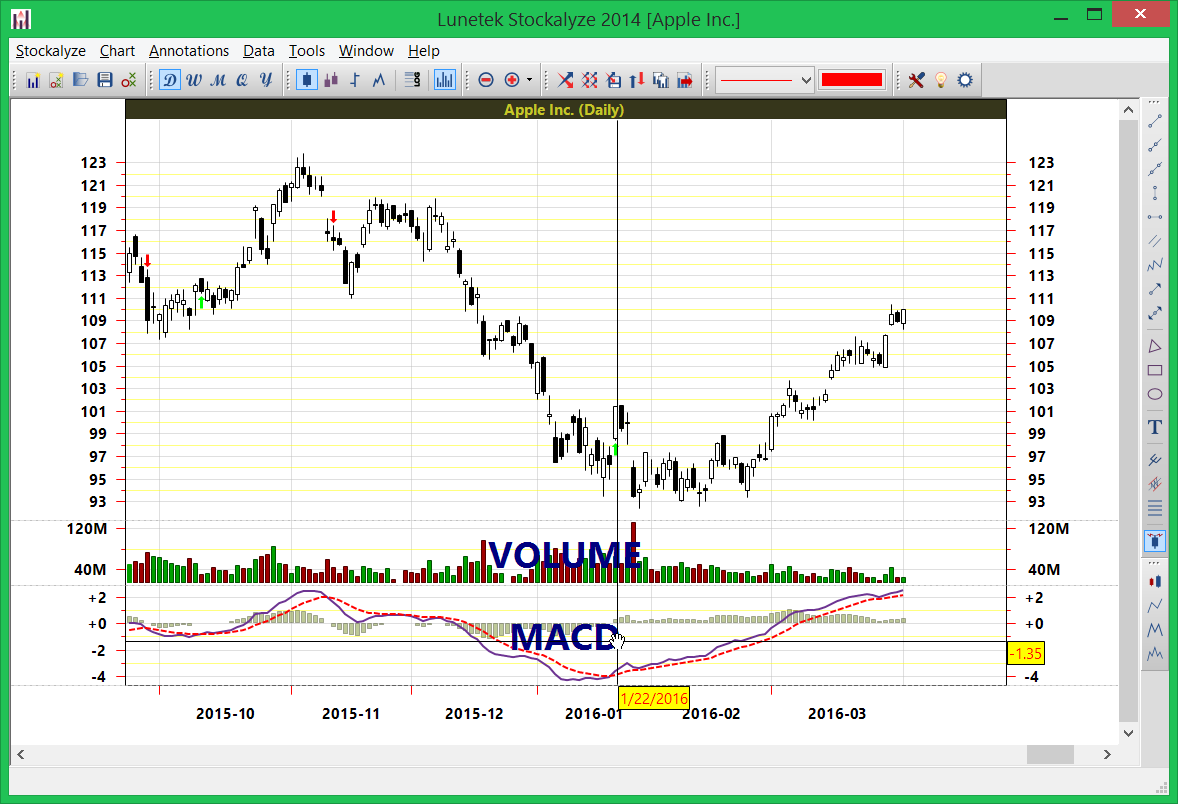Open the Annotations menu

[189, 51]
